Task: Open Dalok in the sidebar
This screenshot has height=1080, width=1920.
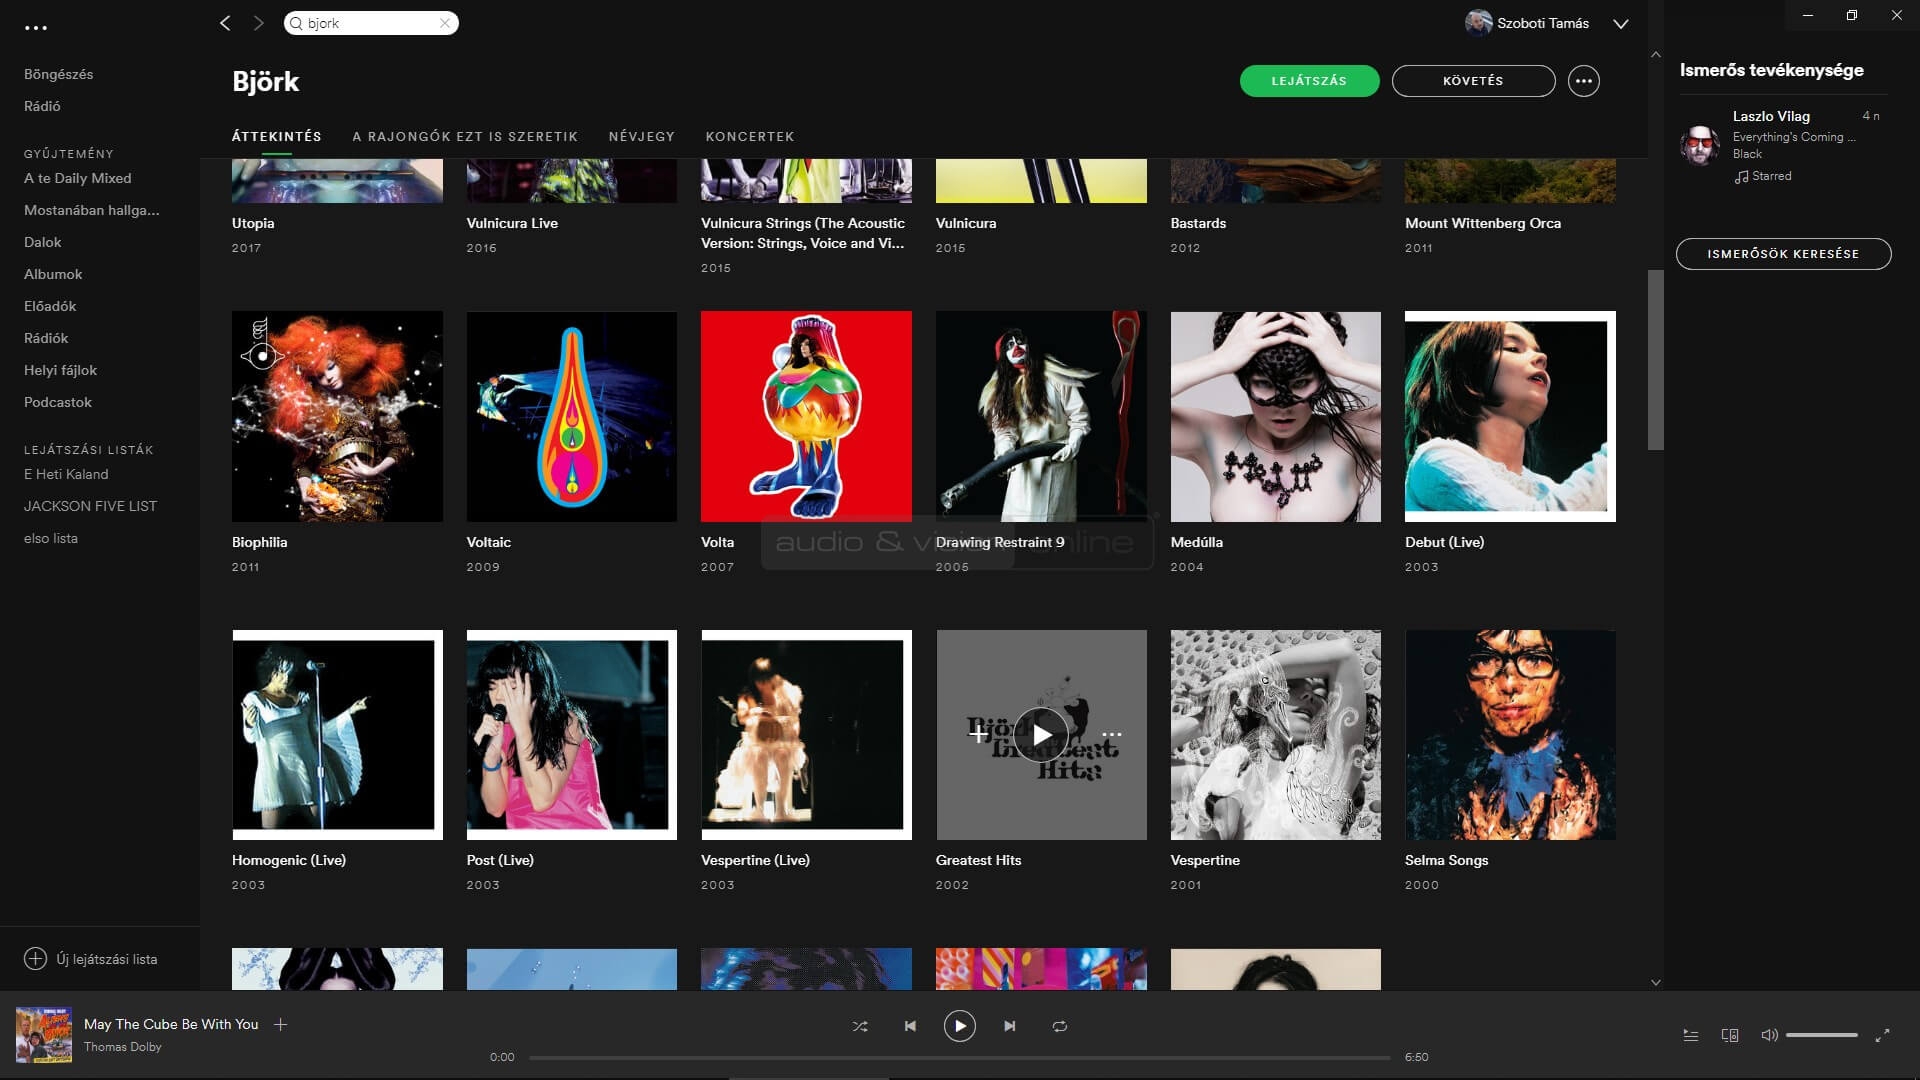Action: coord(43,242)
